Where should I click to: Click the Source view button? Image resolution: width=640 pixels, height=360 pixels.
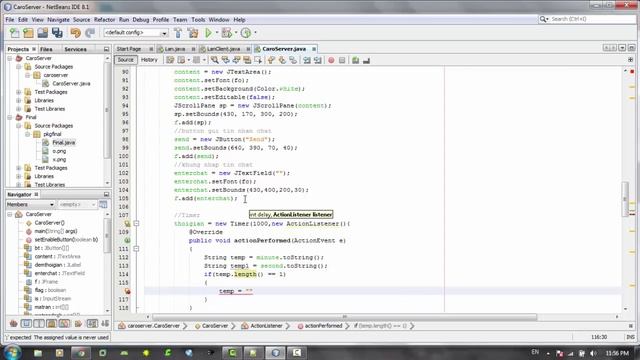pos(125,60)
